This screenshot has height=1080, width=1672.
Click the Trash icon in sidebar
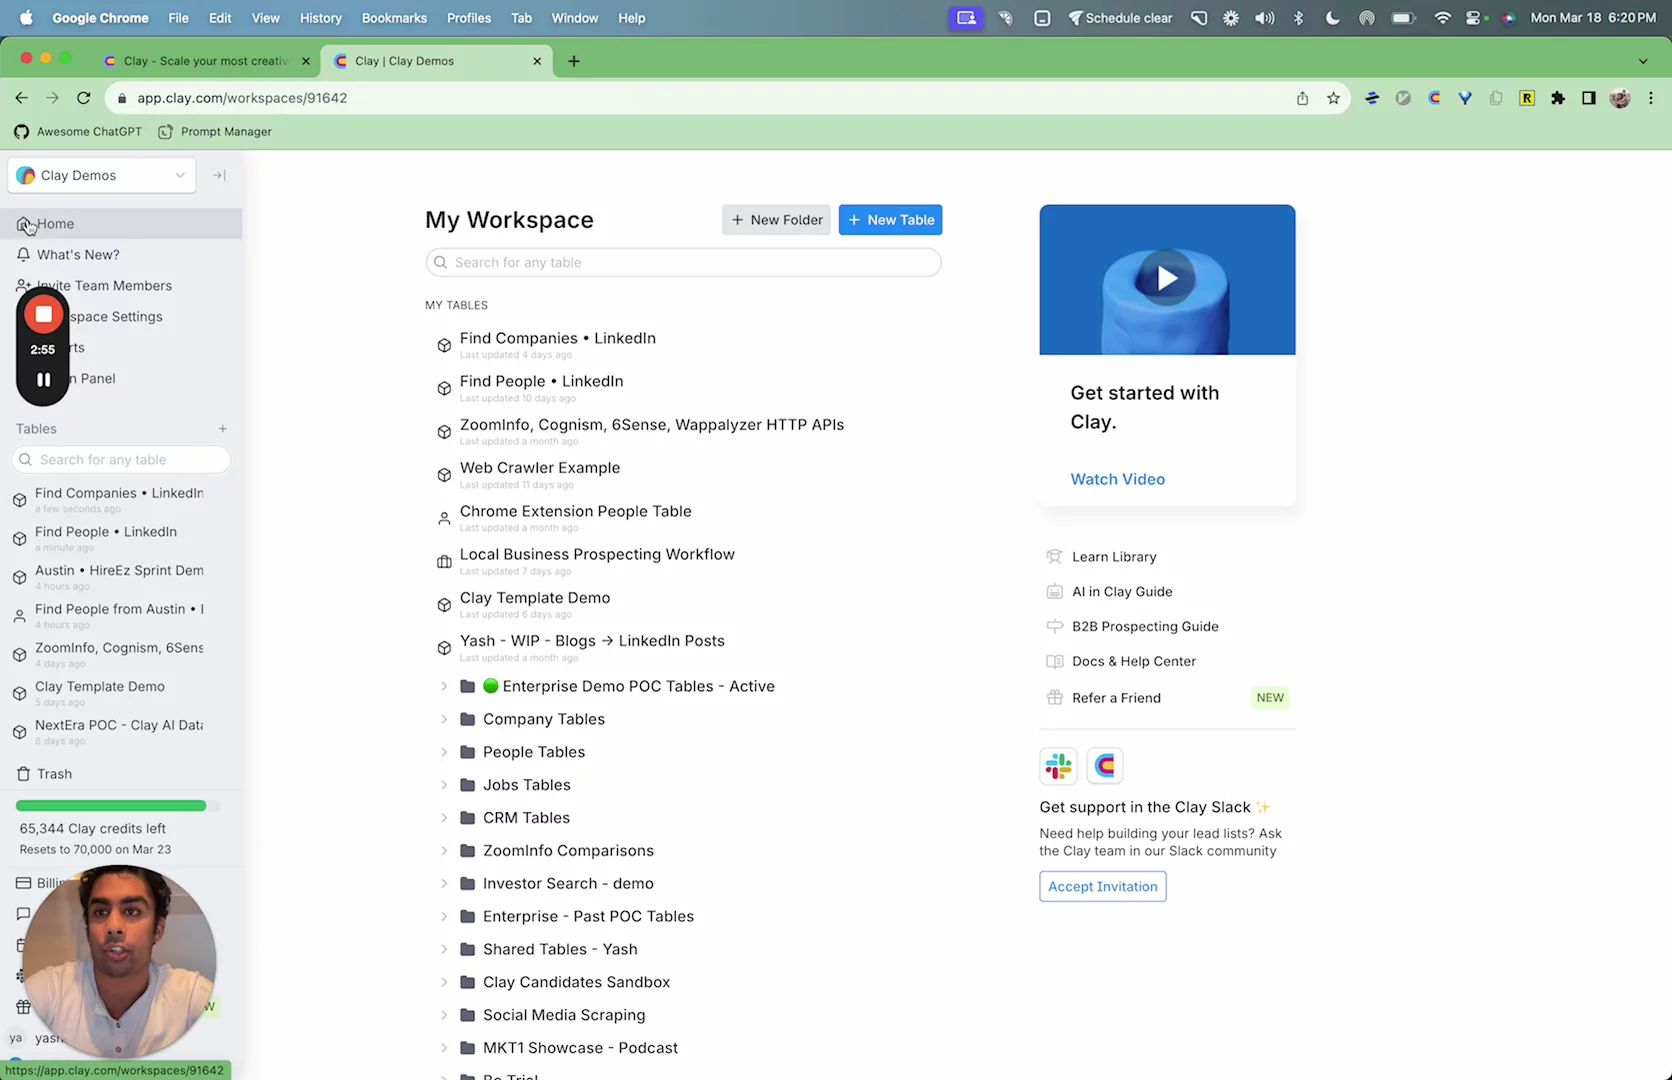[x=24, y=774]
